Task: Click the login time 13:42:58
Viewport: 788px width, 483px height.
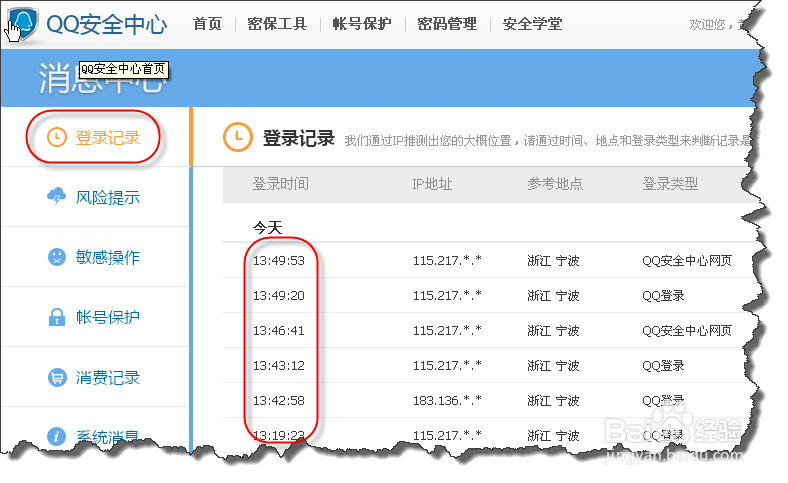Action: [x=278, y=401]
